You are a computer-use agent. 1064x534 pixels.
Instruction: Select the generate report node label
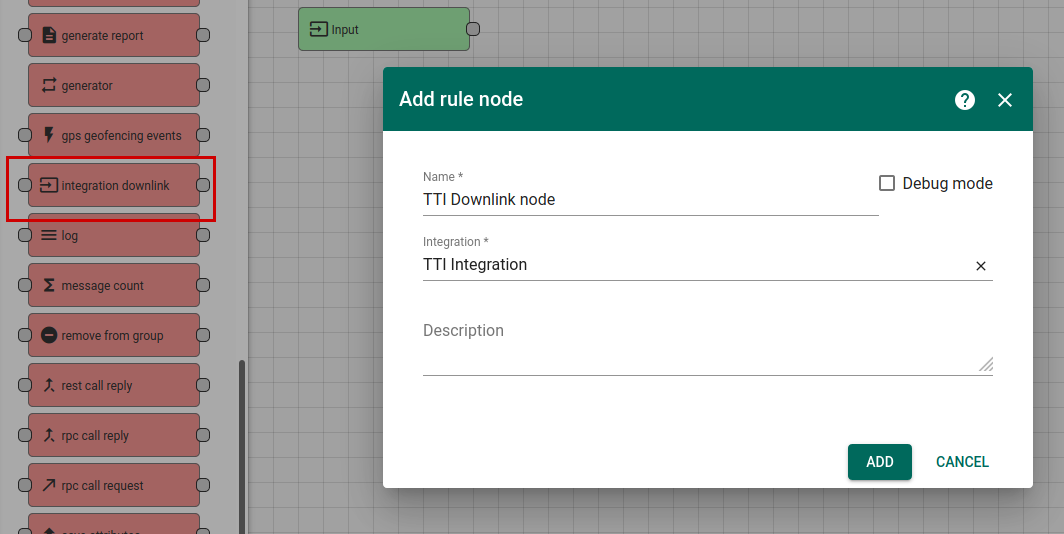click(102, 36)
